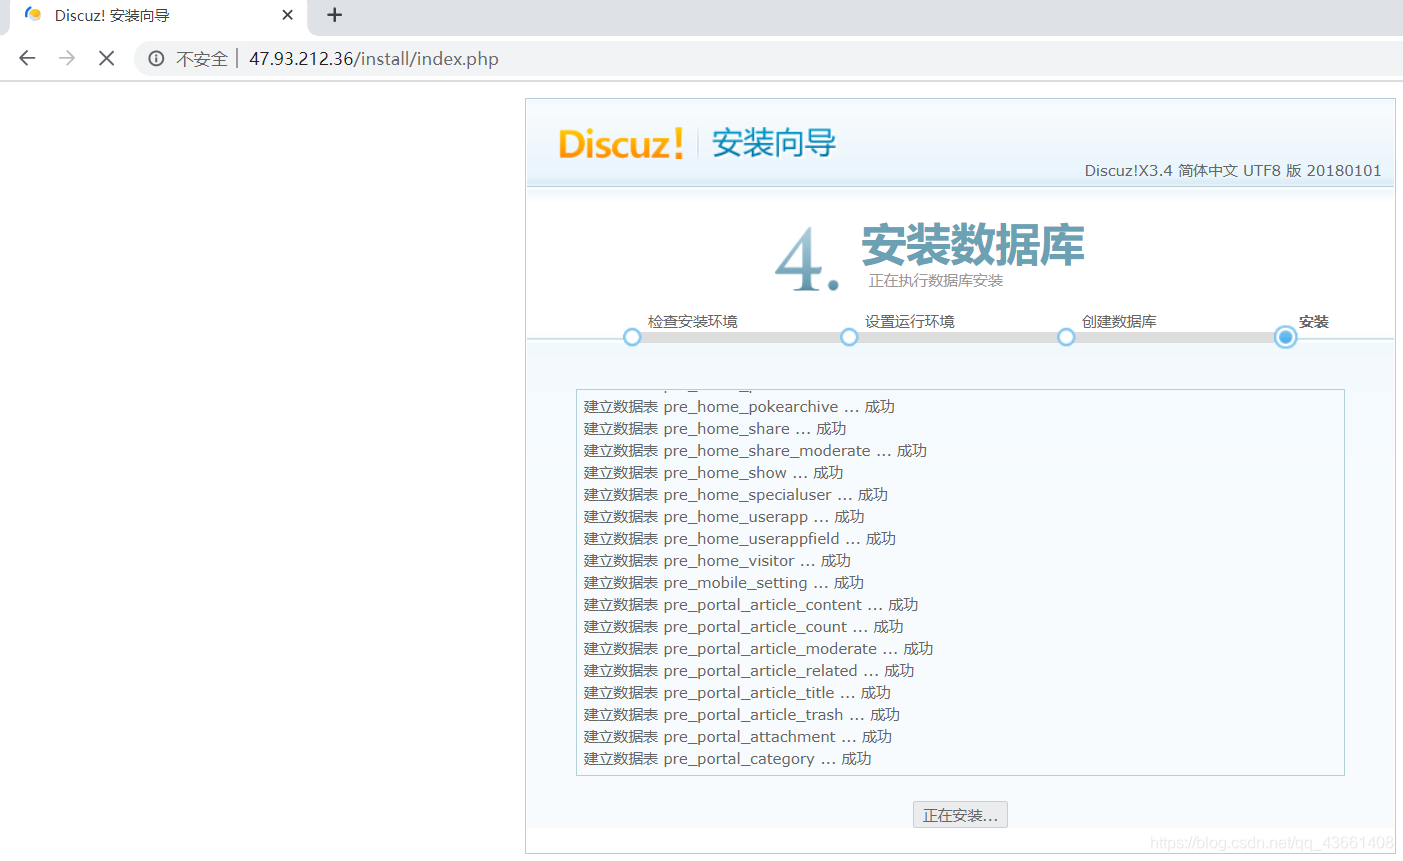1403x861 pixels.
Task: Click the 正在安装... button
Action: click(960, 815)
